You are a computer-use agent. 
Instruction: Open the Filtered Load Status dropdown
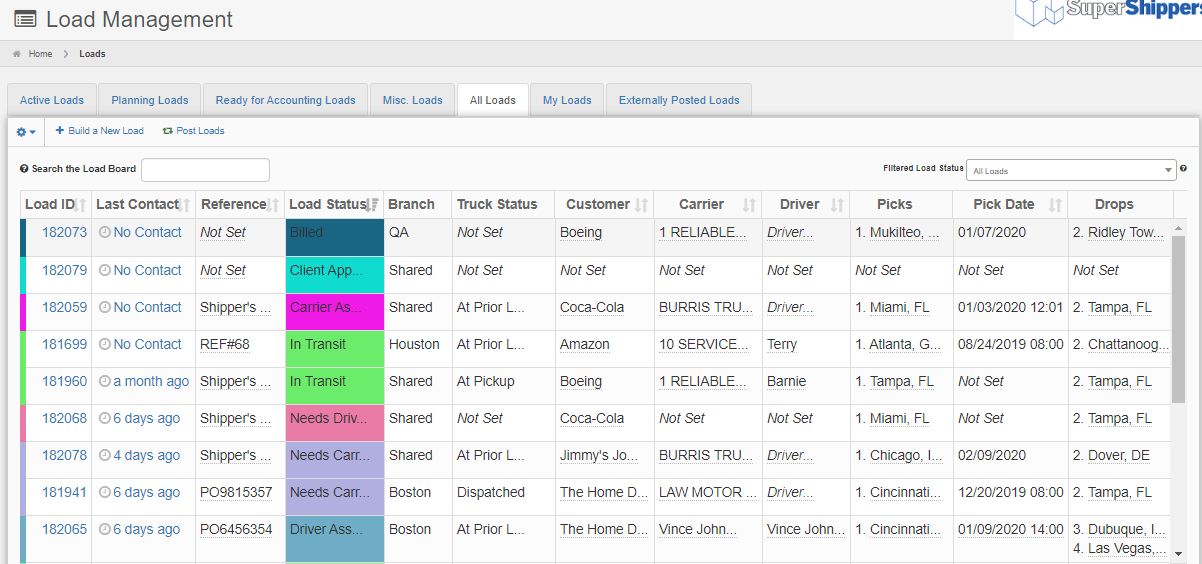coord(1071,170)
